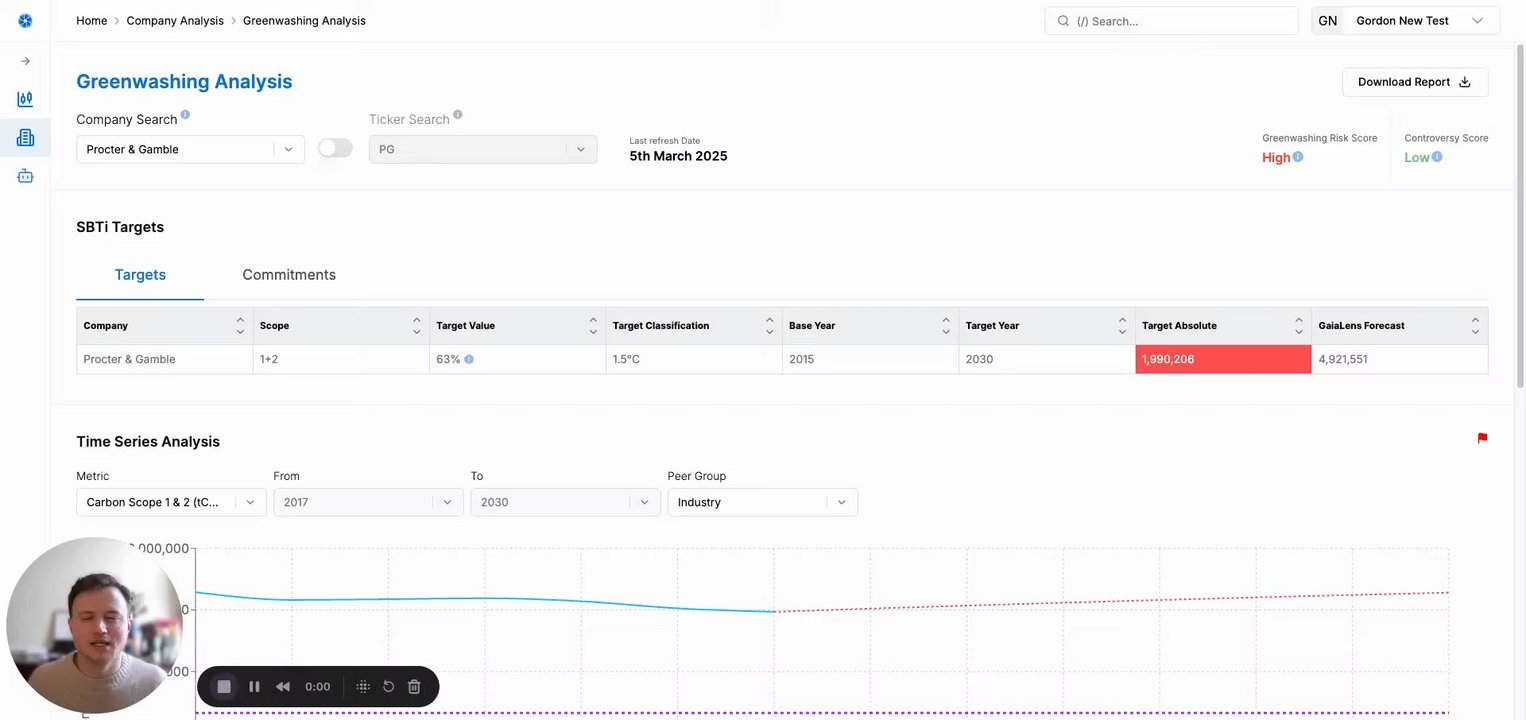The width and height of the screenshot is (1526, 720).
Task: Click the 1.5°C classification cell
Action: 694,359
